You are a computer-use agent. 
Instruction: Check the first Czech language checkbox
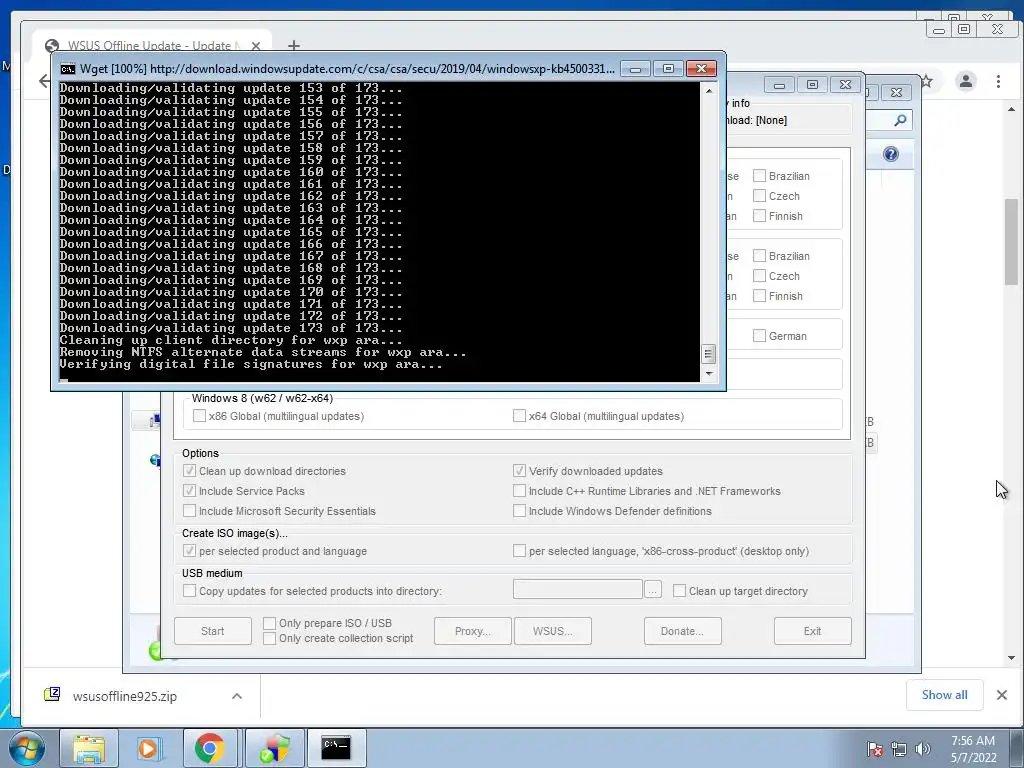click(x=760, y=196)
